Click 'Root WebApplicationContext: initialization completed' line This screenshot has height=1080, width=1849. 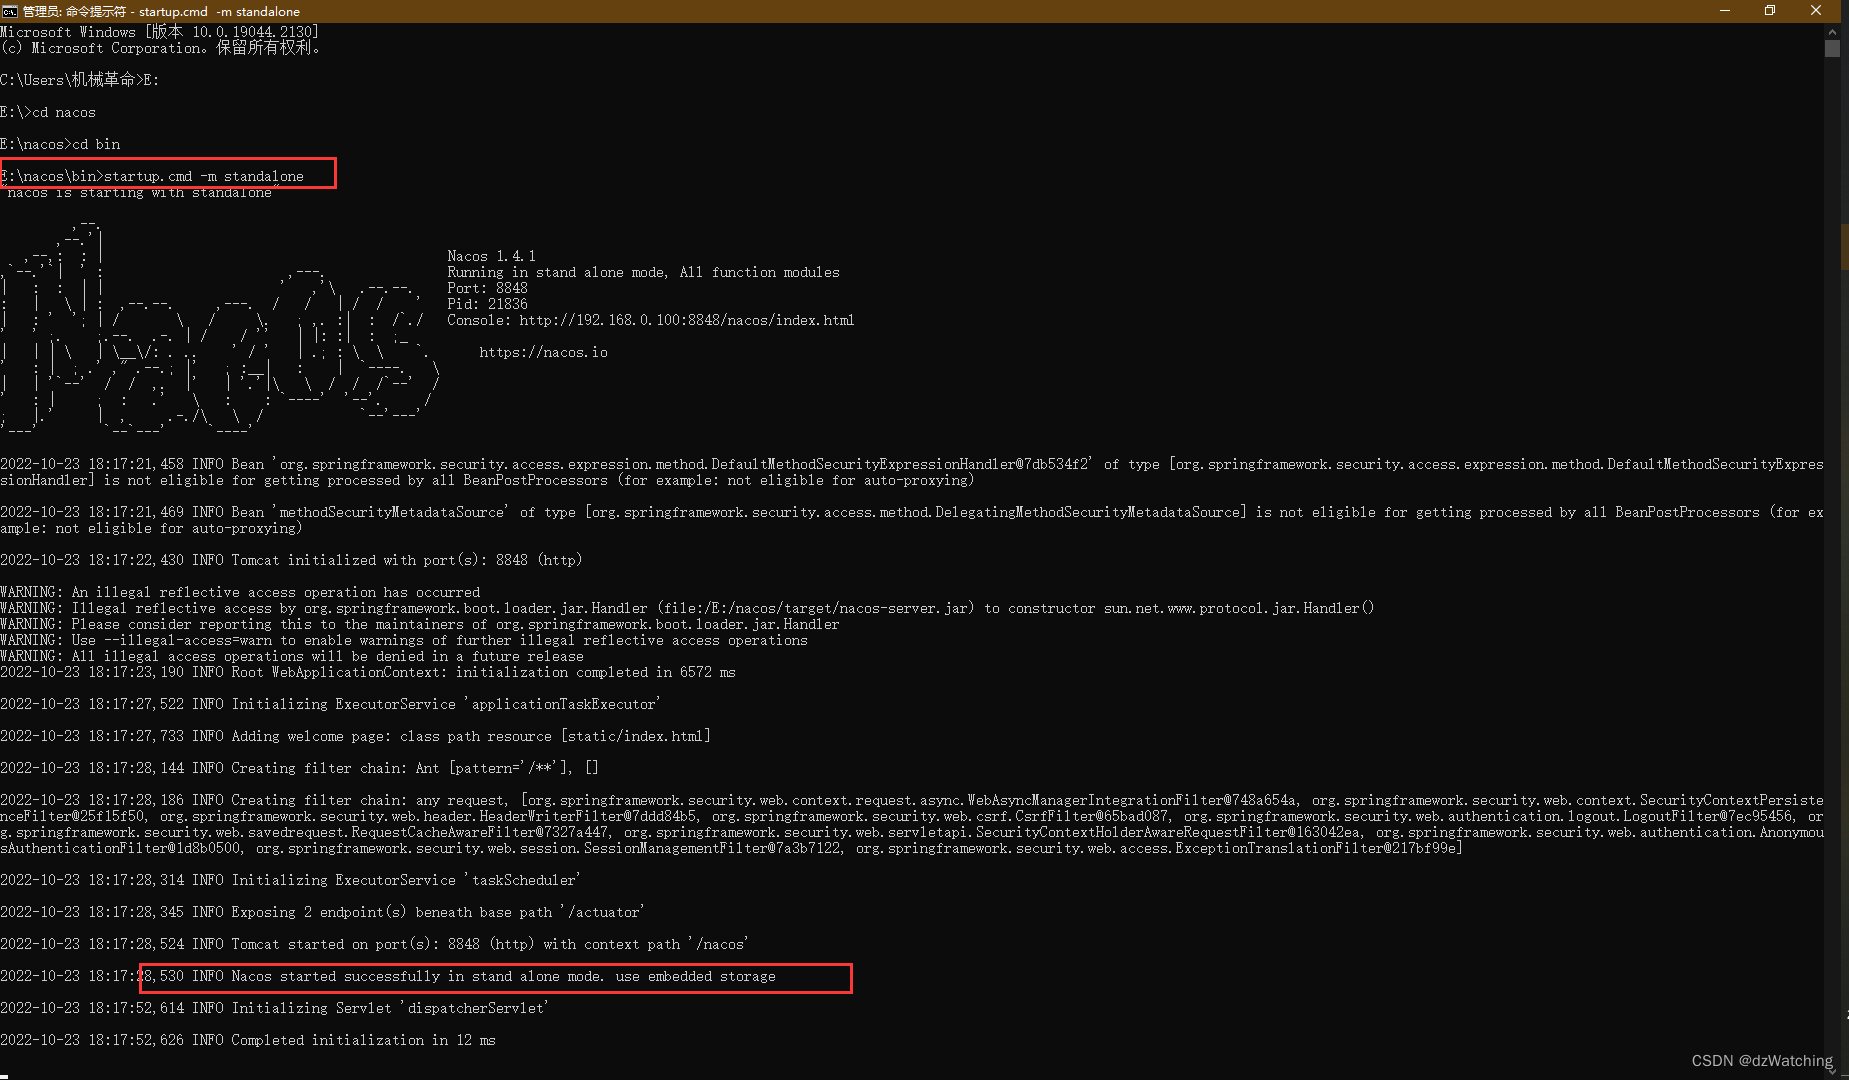[x=368, y=672]
